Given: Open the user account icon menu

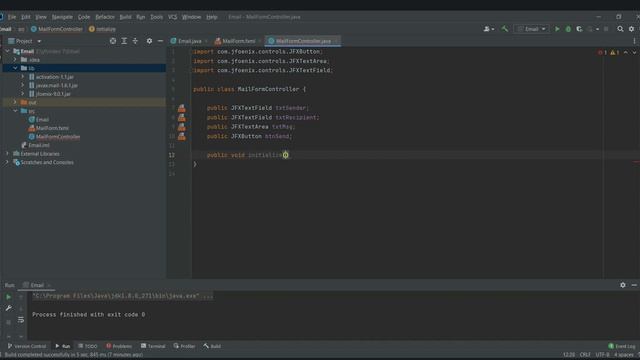Looking at the screenshot, I should [489, 29].
